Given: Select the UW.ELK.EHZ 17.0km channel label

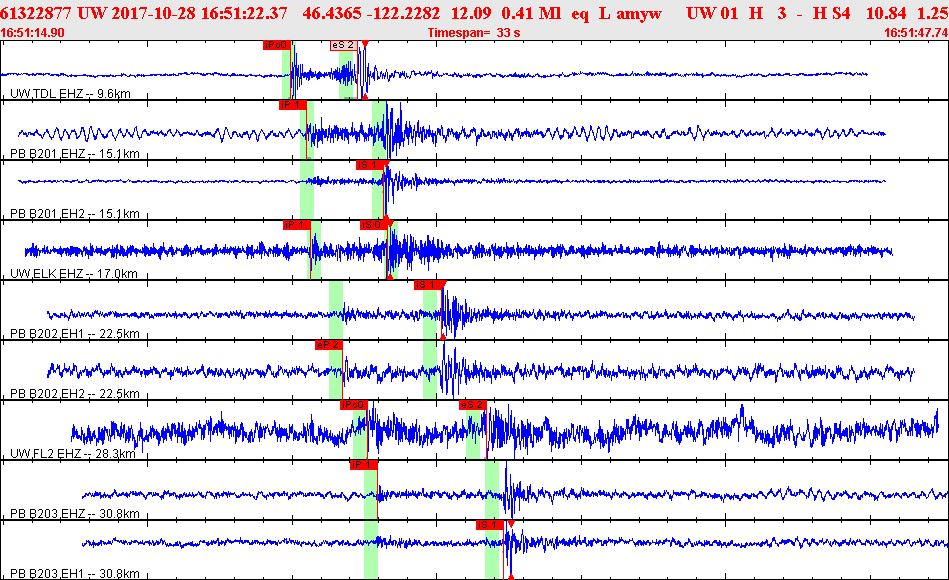Looking at the screenshot, I should point(73,274).
